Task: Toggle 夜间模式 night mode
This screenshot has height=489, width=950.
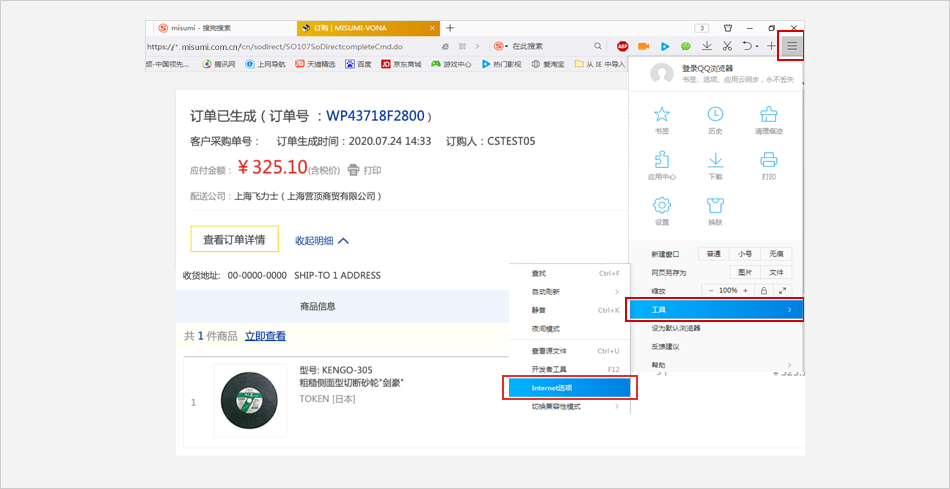Action: 546,328
